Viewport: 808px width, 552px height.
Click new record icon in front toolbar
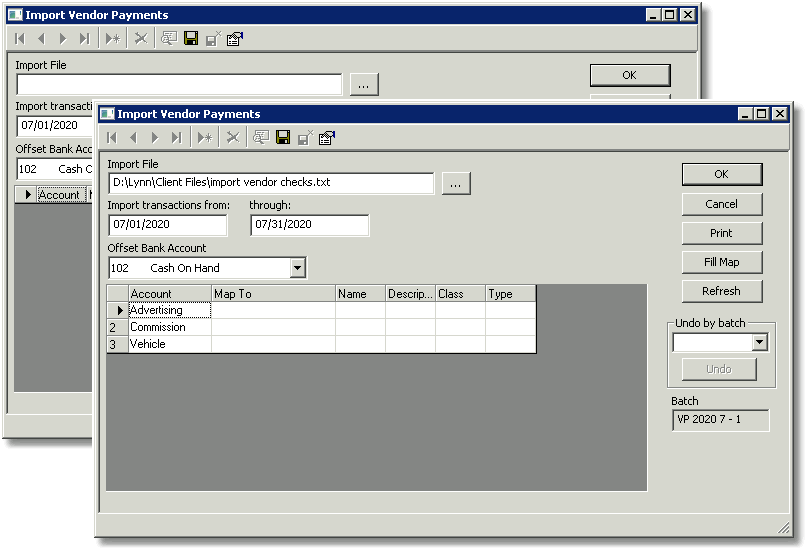point(205,138)
